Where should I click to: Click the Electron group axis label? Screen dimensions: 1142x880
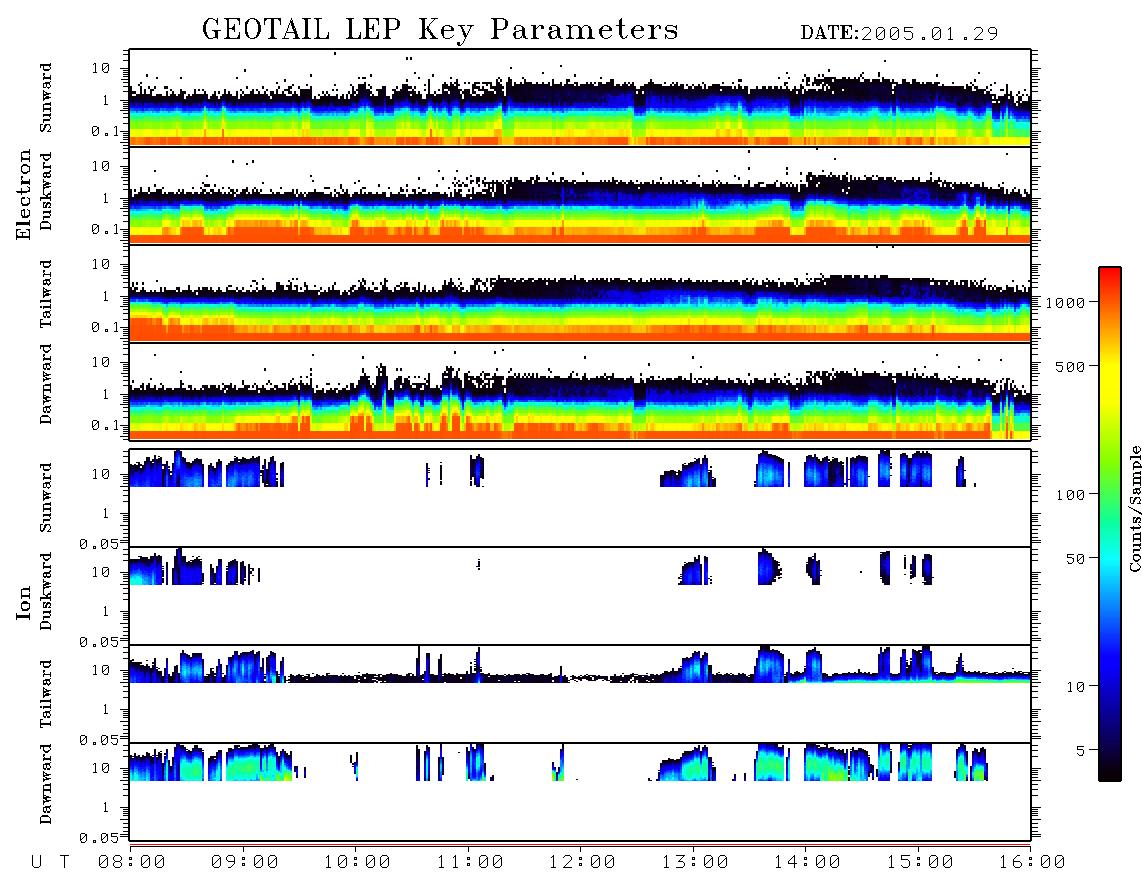point(23,194)
